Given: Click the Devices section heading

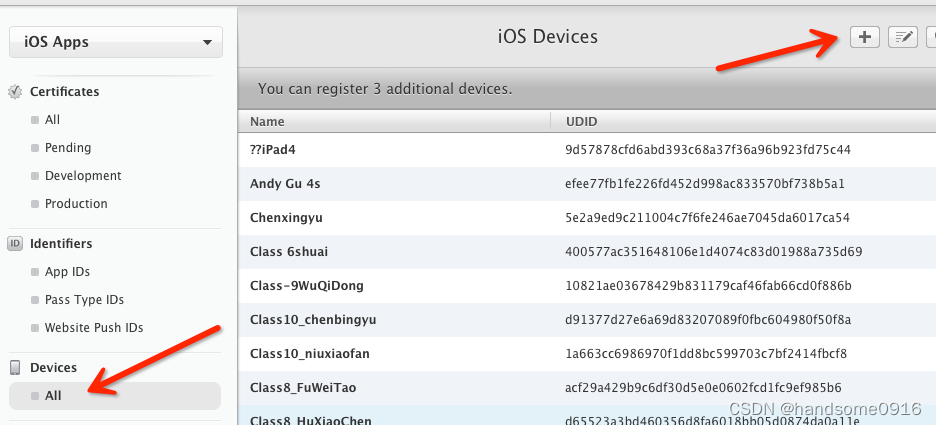Looking at the screenshot, I should click(x=53, y=368).
